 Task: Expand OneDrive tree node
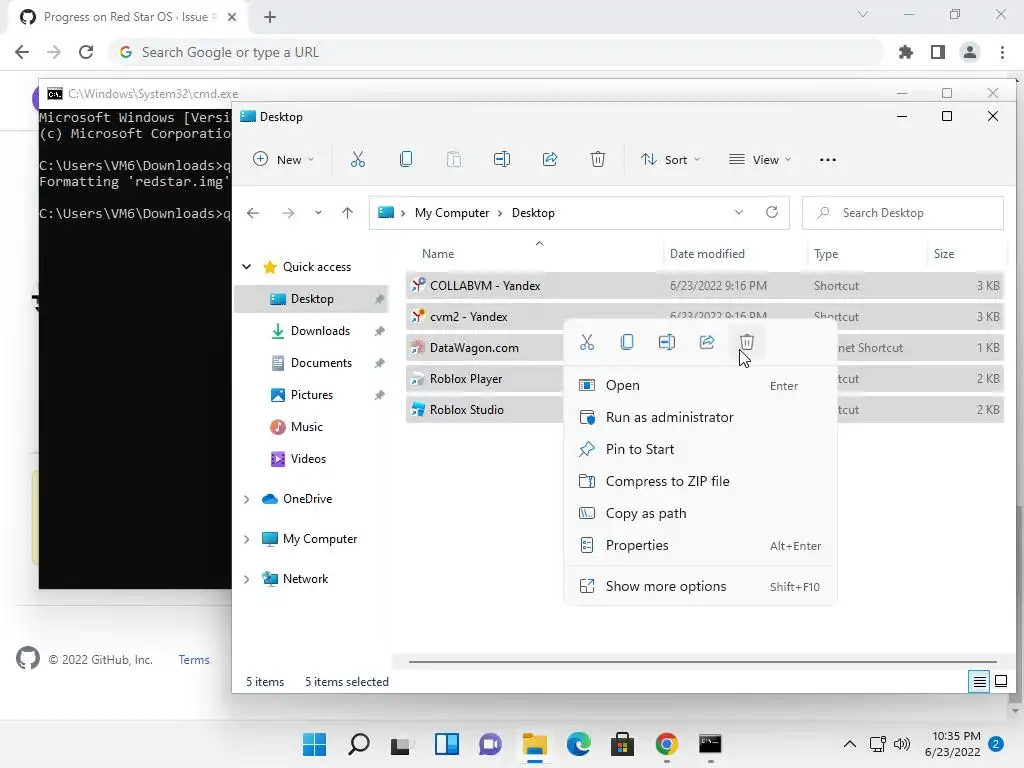(x=246, y=499)
